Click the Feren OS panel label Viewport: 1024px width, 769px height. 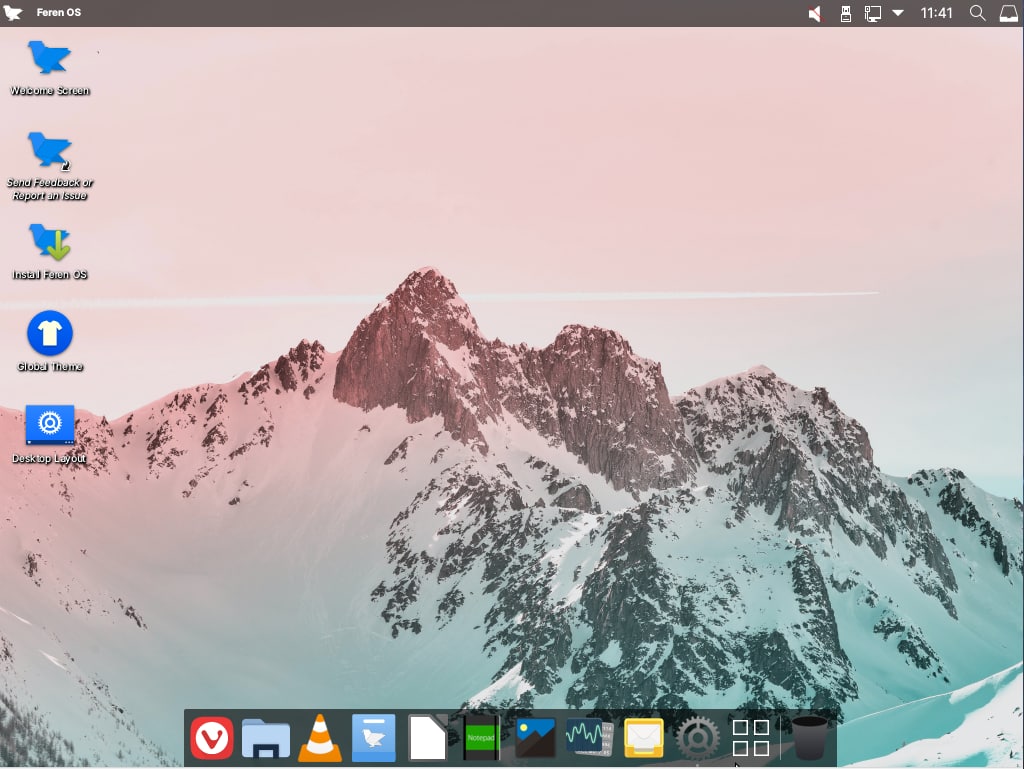[x=59, y=12]
